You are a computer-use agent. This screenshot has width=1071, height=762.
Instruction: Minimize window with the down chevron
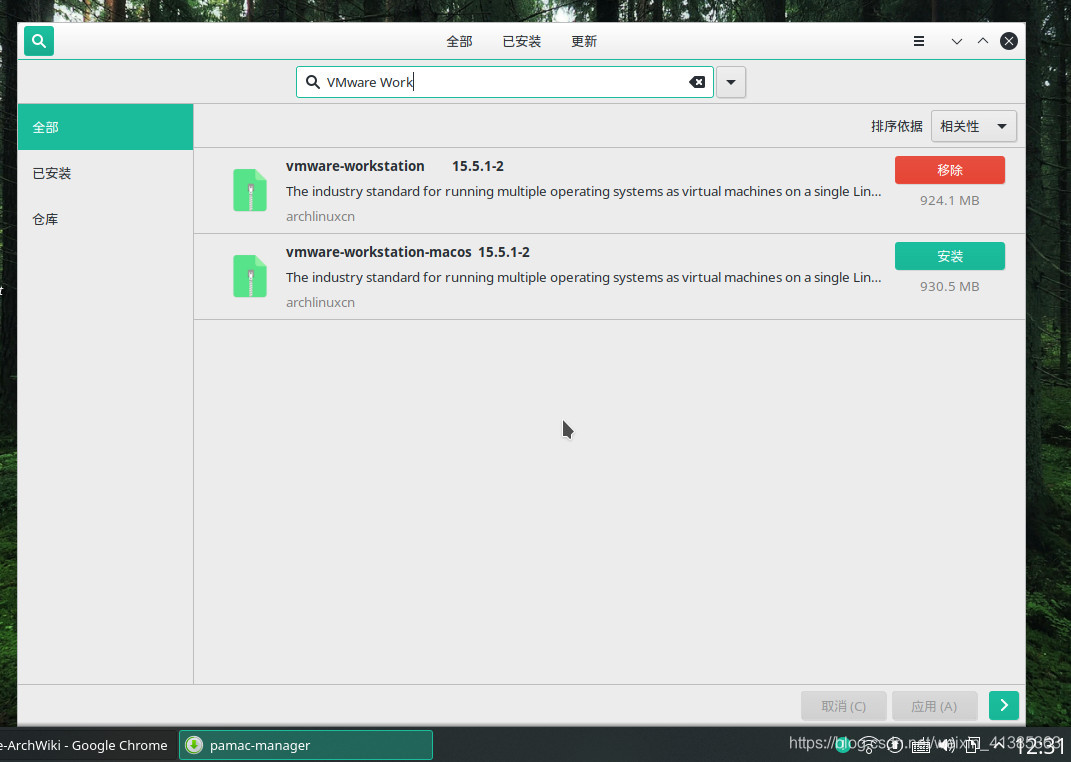pyautogui.click(x=956, y=41)
